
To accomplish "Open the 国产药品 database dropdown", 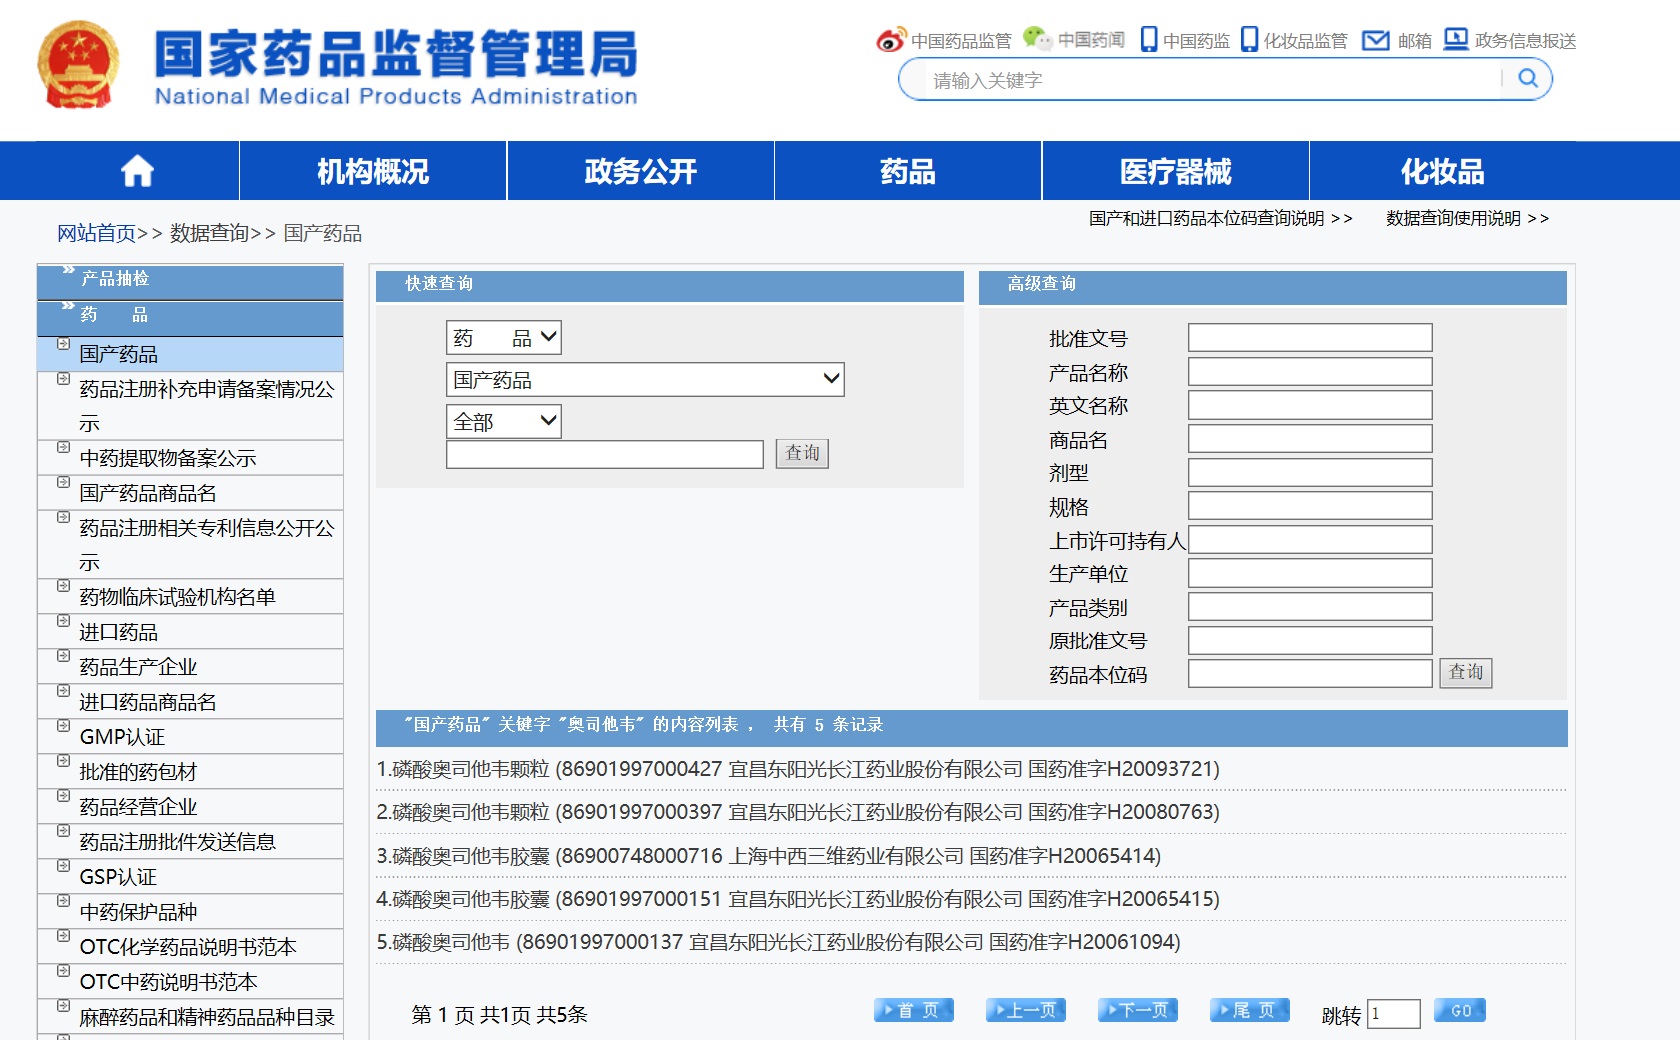I will coord(644,380).
